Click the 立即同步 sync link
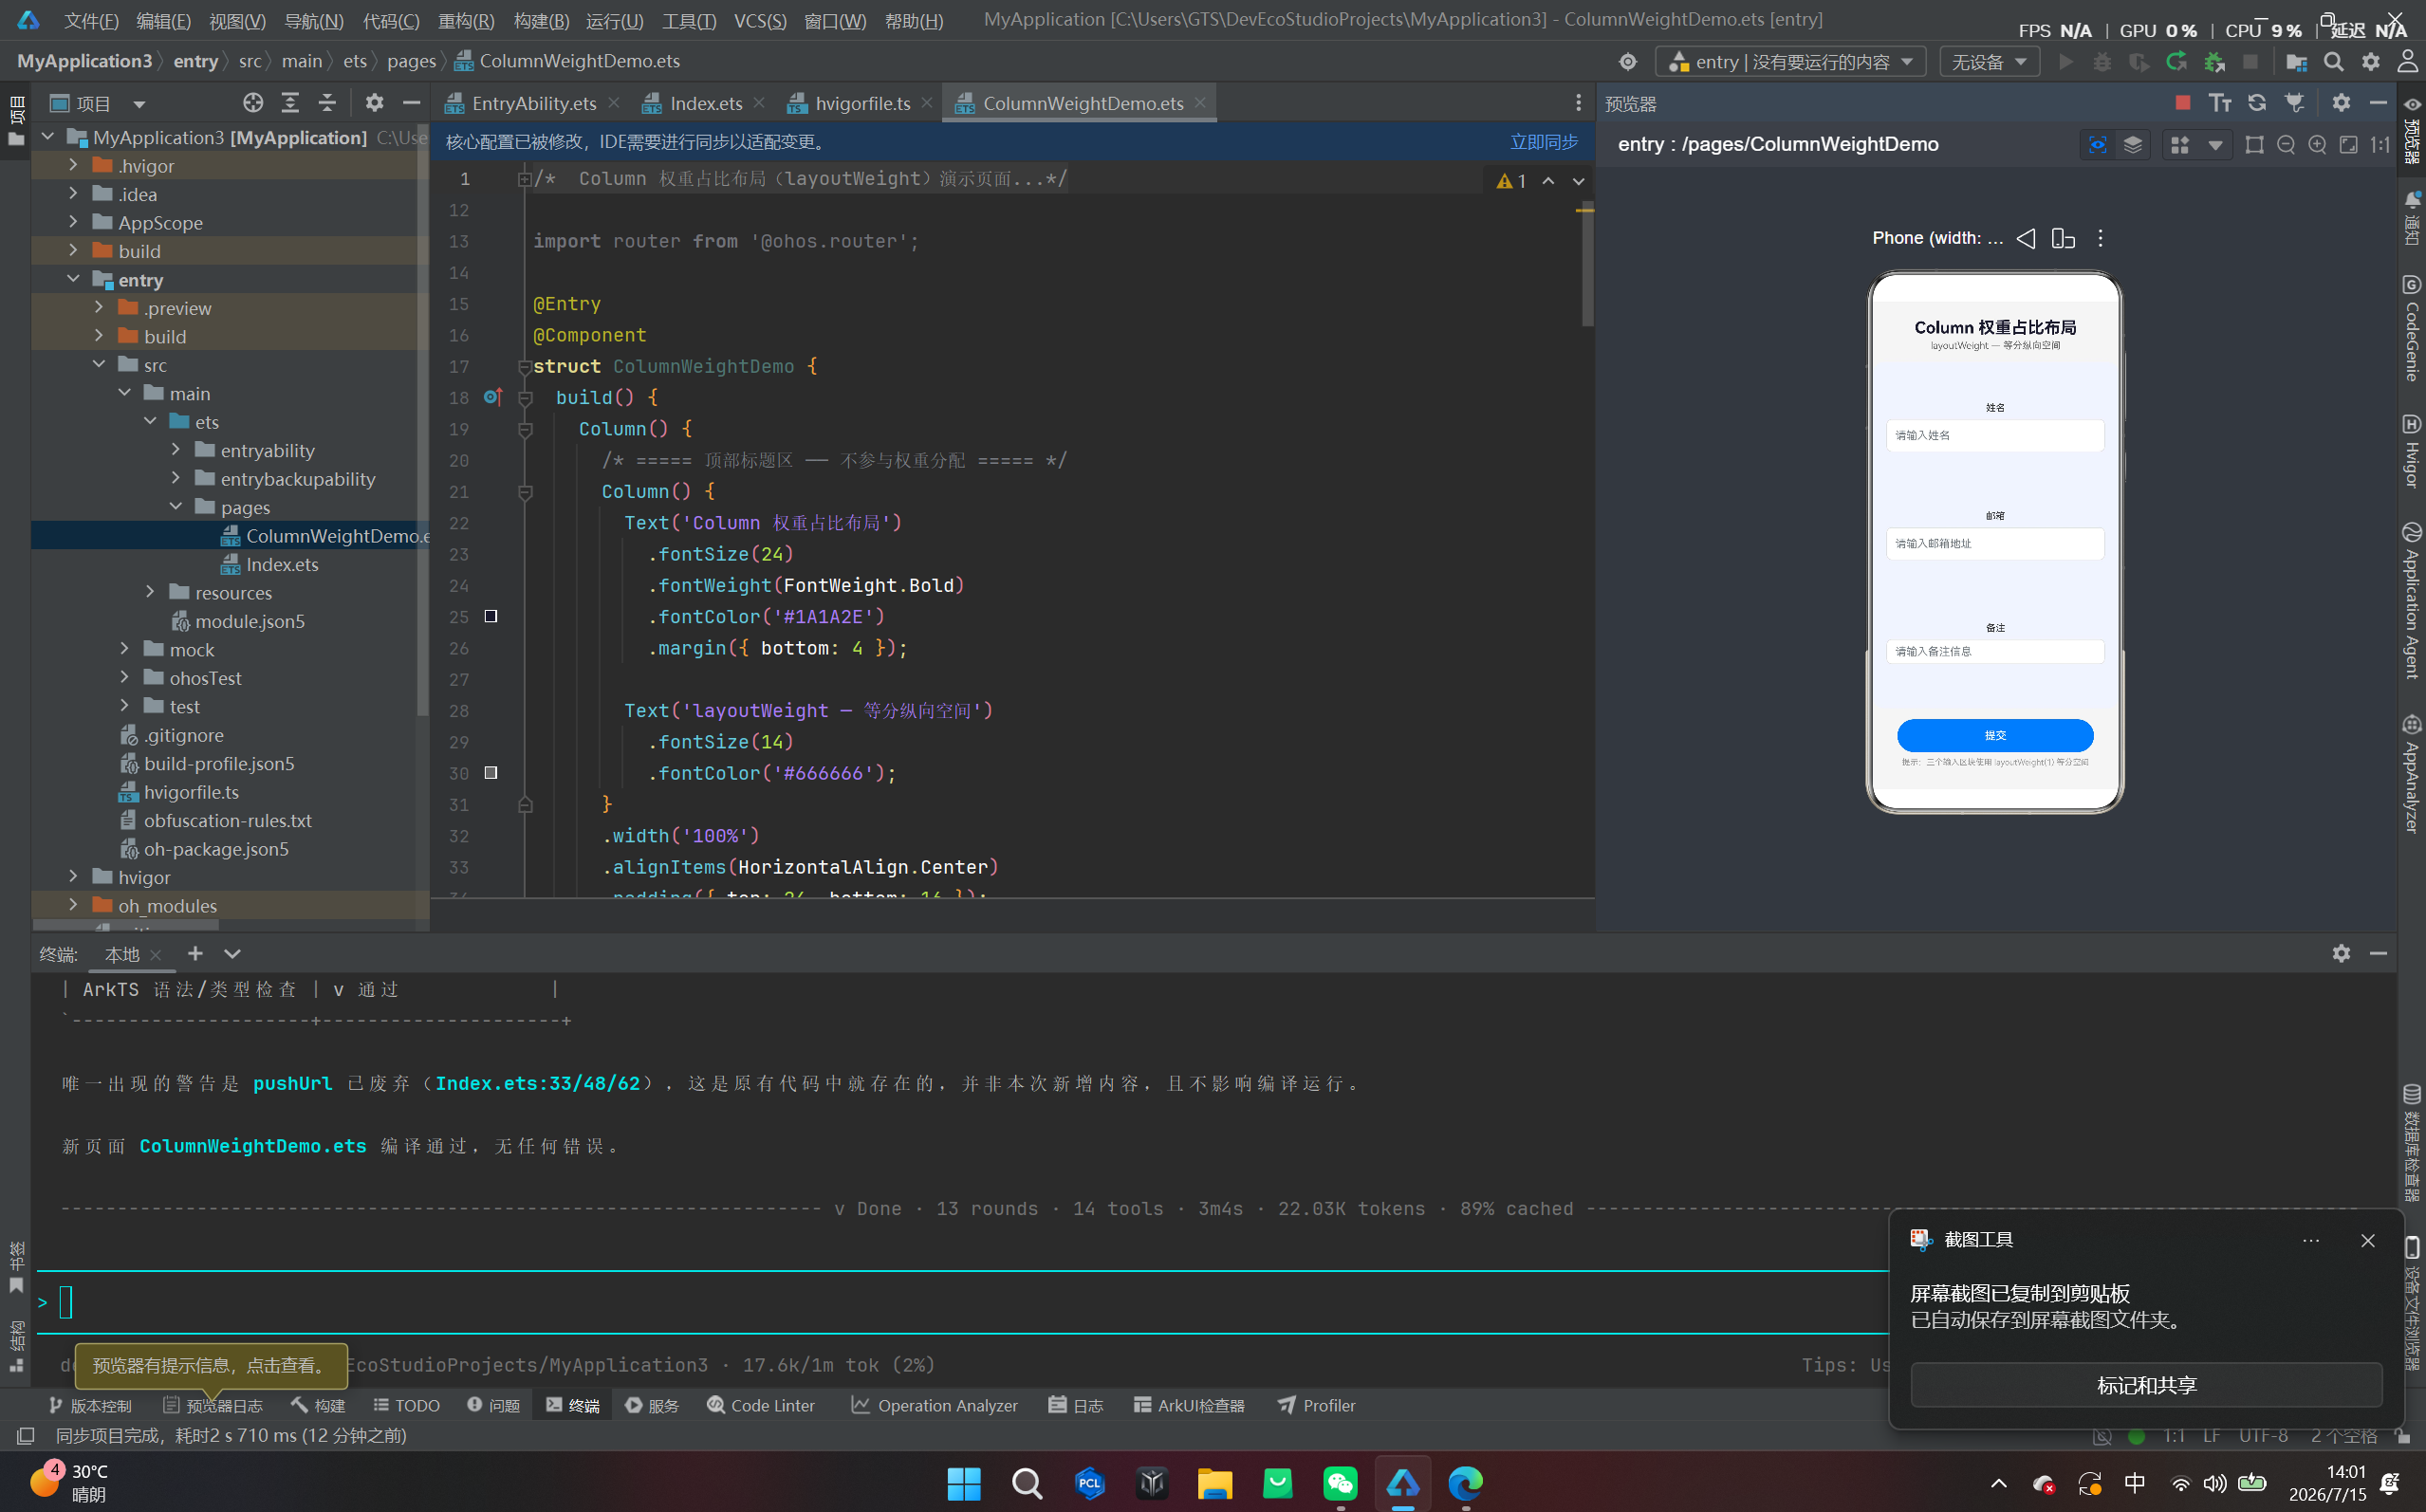The image size is (2426, 1512). [1543, 142]
